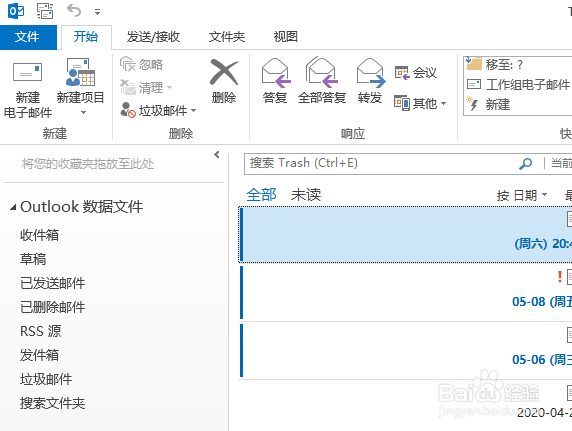
Task: Open the message dated 05-06
Action: (406, 351)
